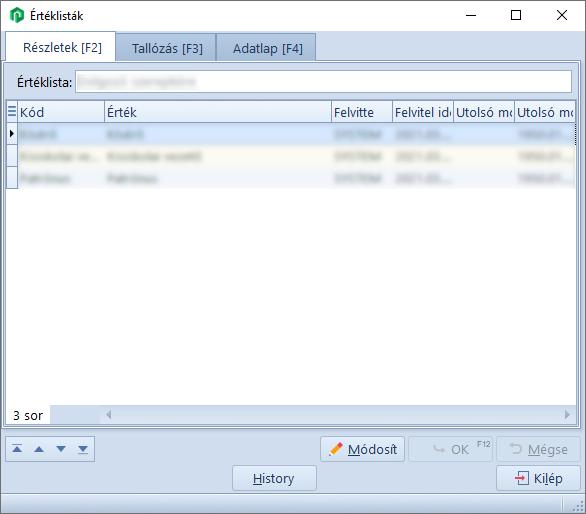Click the horizontal scrollbar left arrow
Viewport: 586px width, 514px height.
108,415
